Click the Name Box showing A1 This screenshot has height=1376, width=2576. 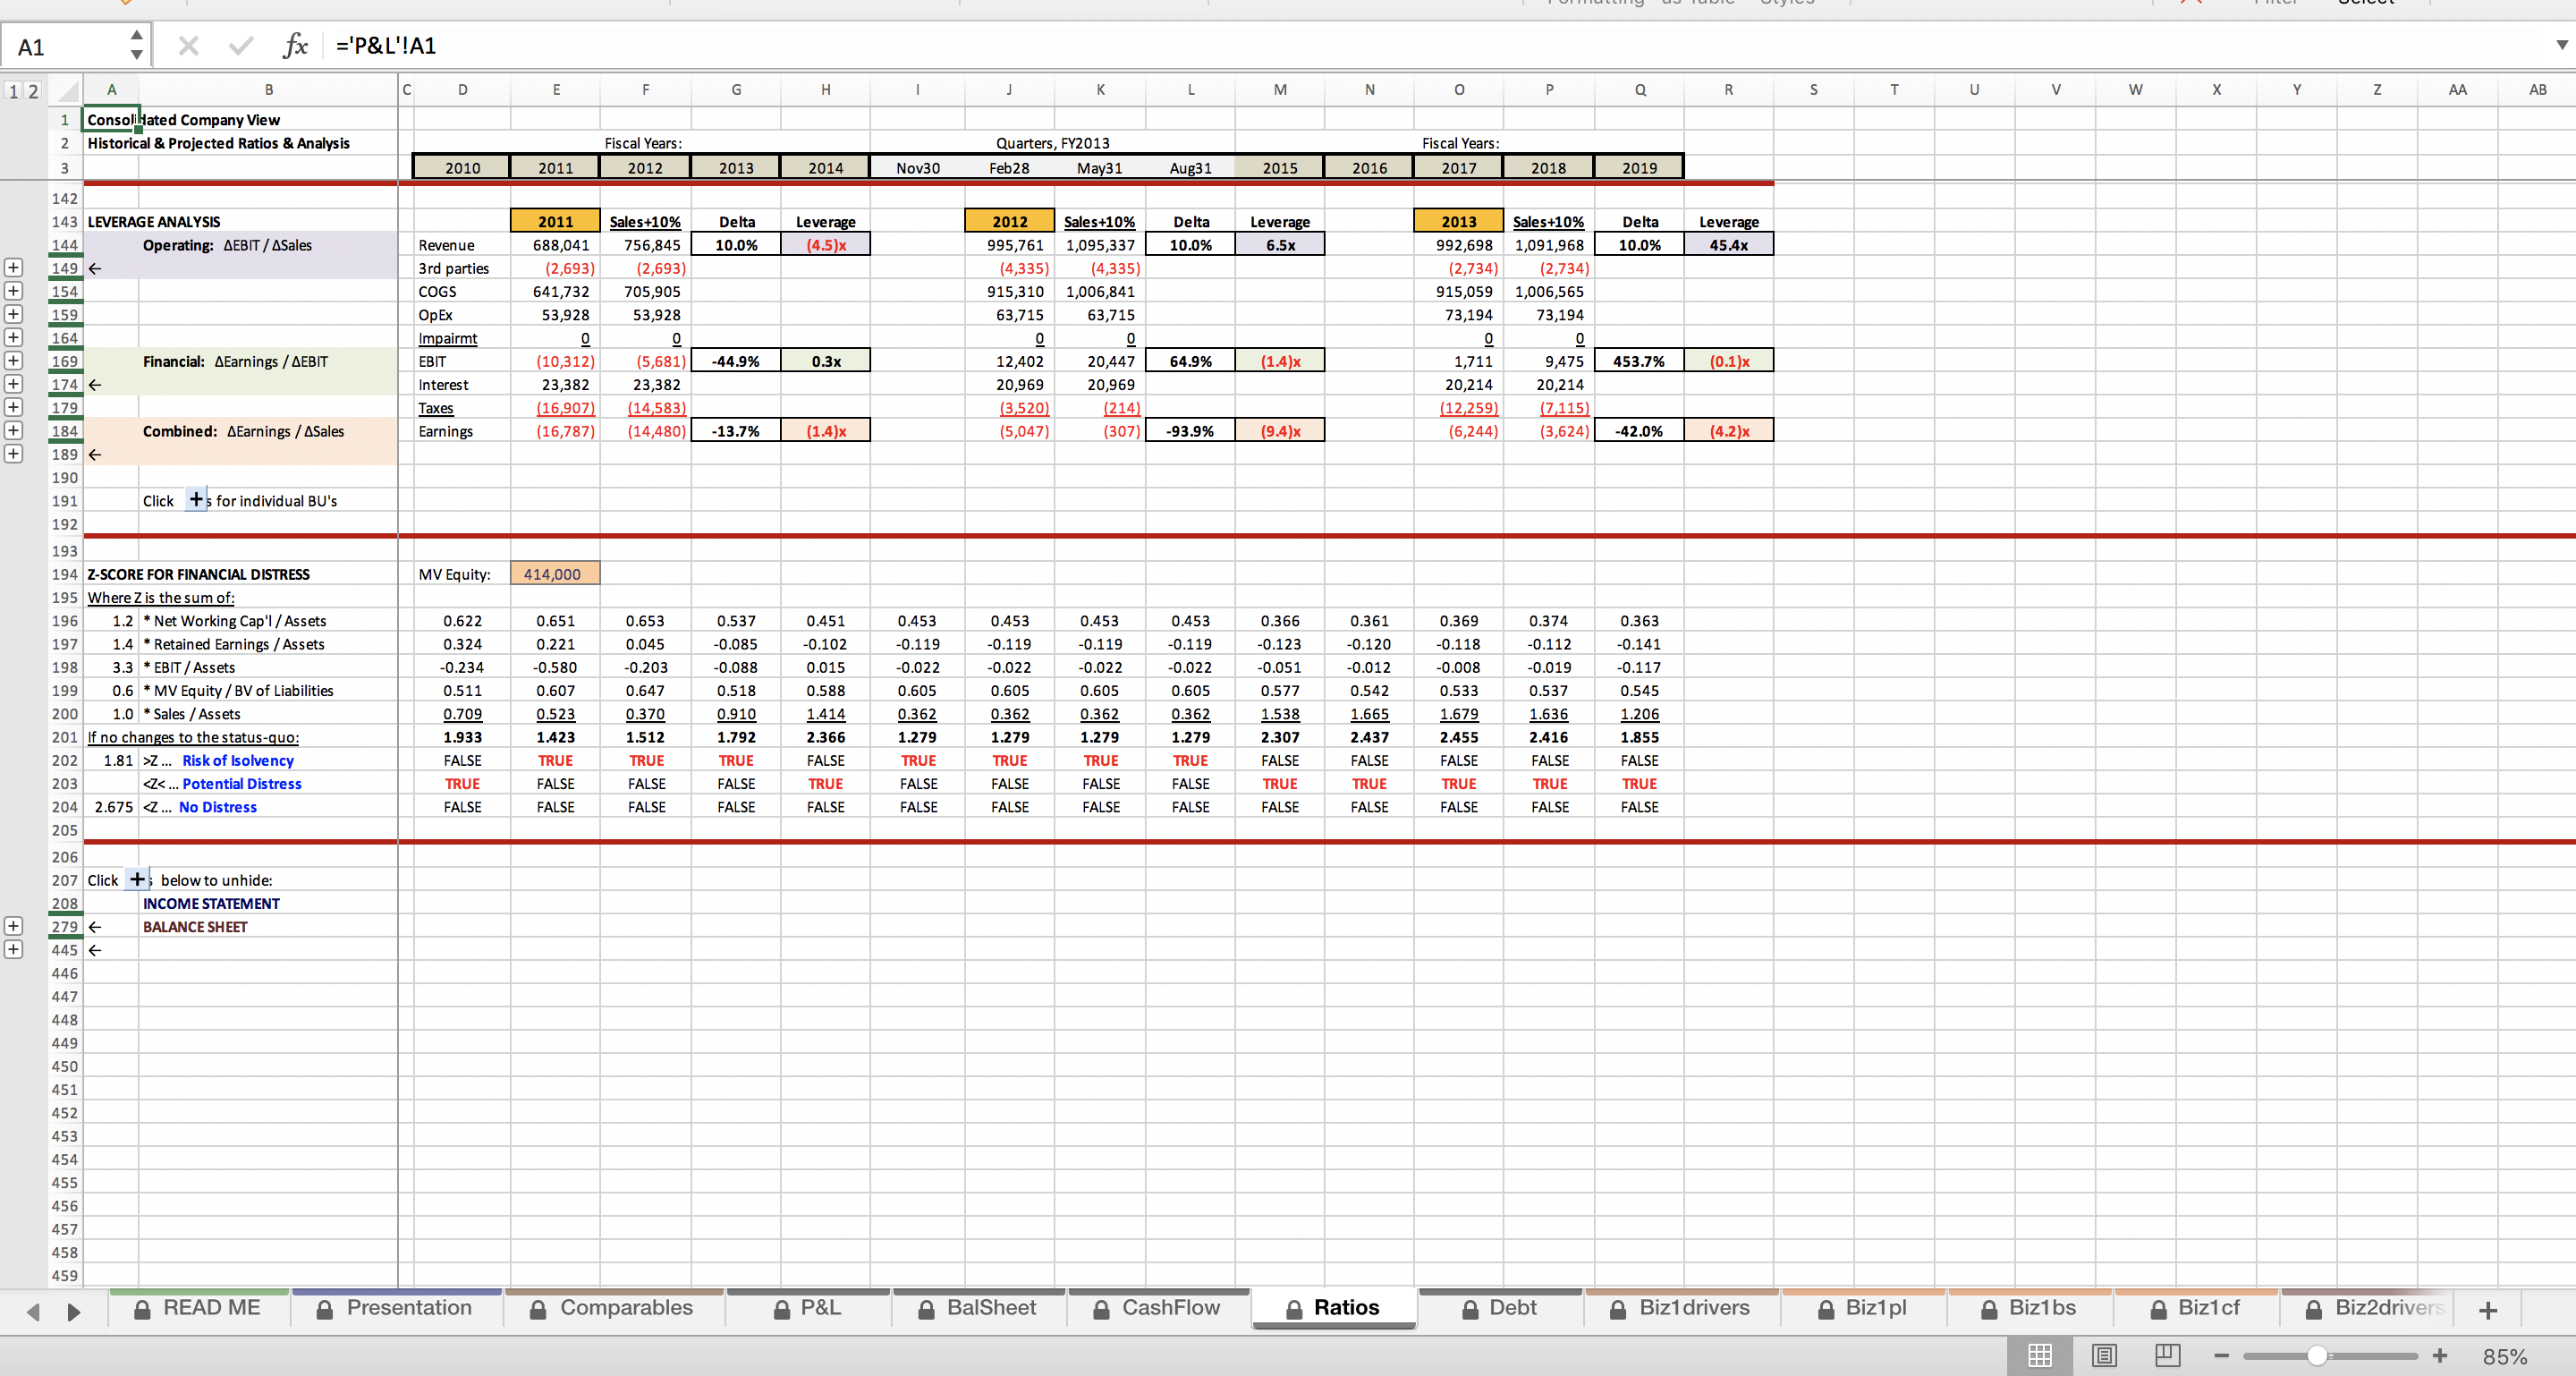point(65,46)
